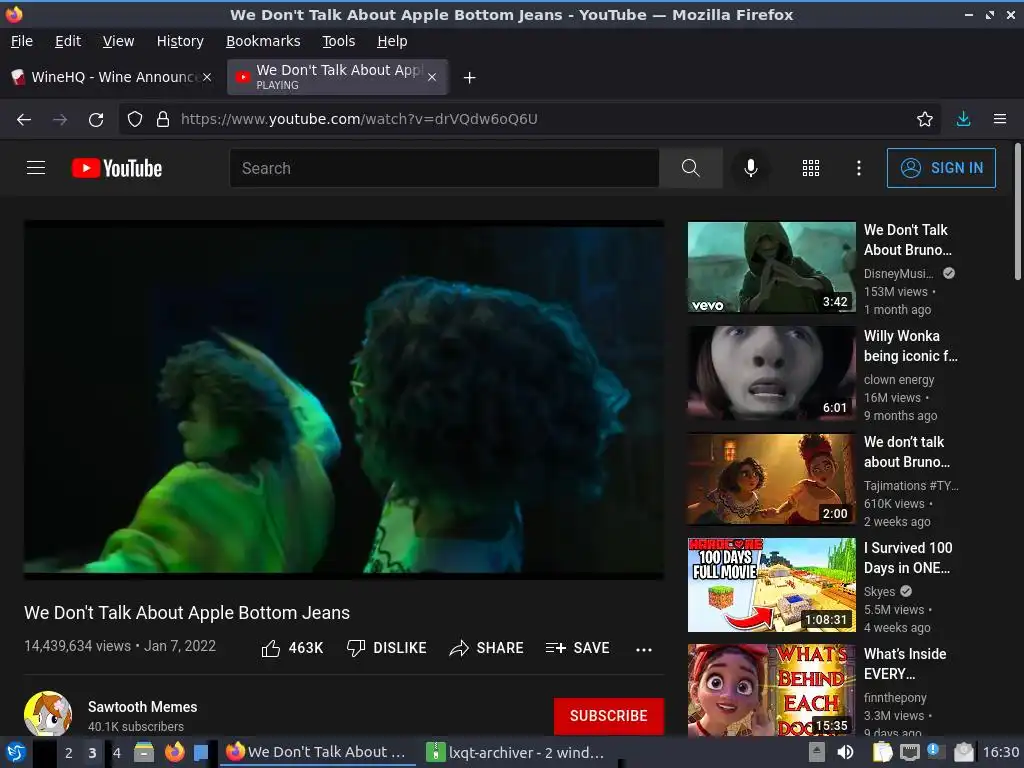Launch Firefox from quick launch

click(174, 752)
